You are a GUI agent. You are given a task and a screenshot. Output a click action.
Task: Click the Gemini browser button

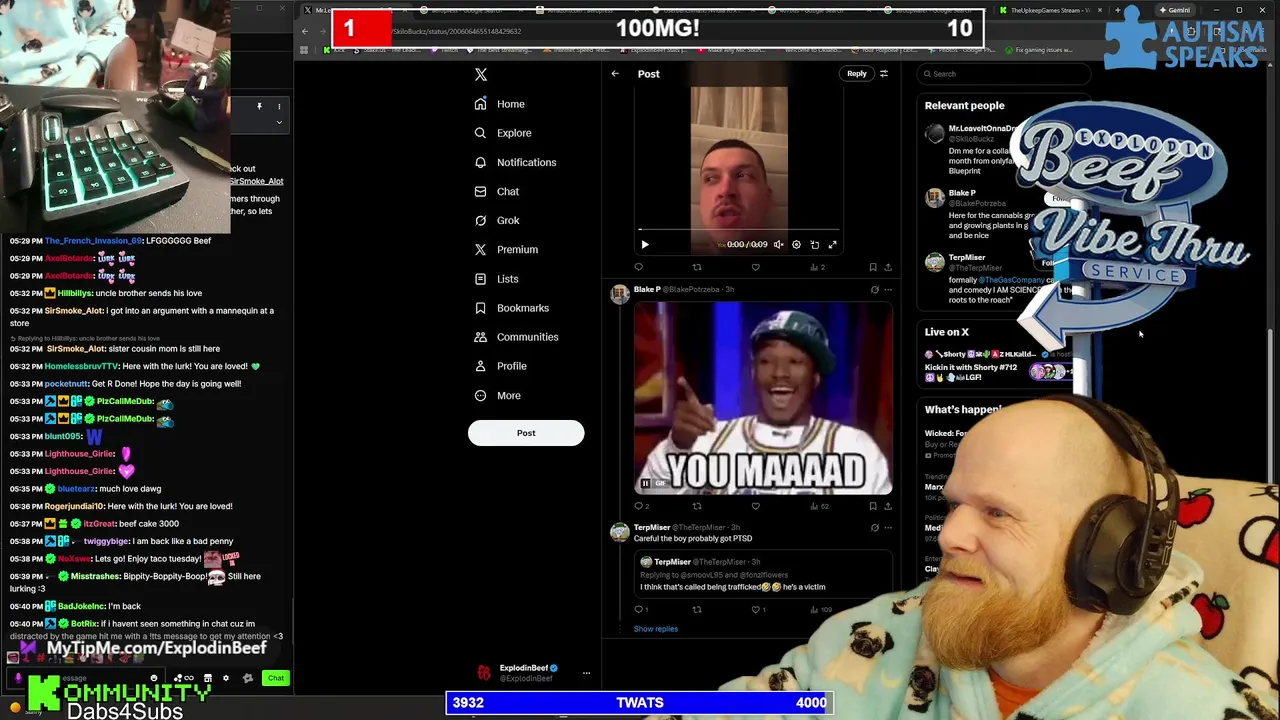coord(1174,10)
